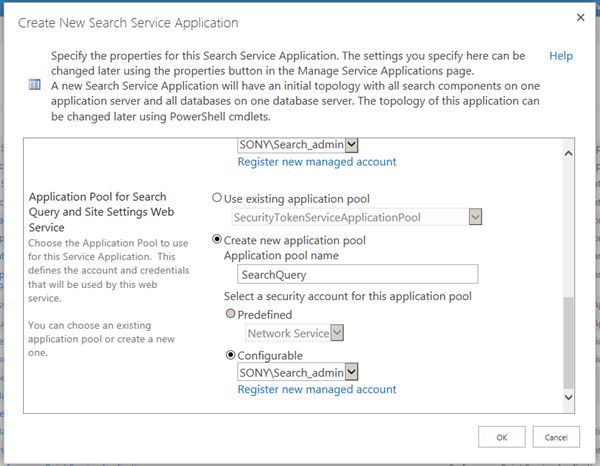Click the scroll down arrow of the settings pane
This screenshot has width=600, height=466.
coord(569,397)
